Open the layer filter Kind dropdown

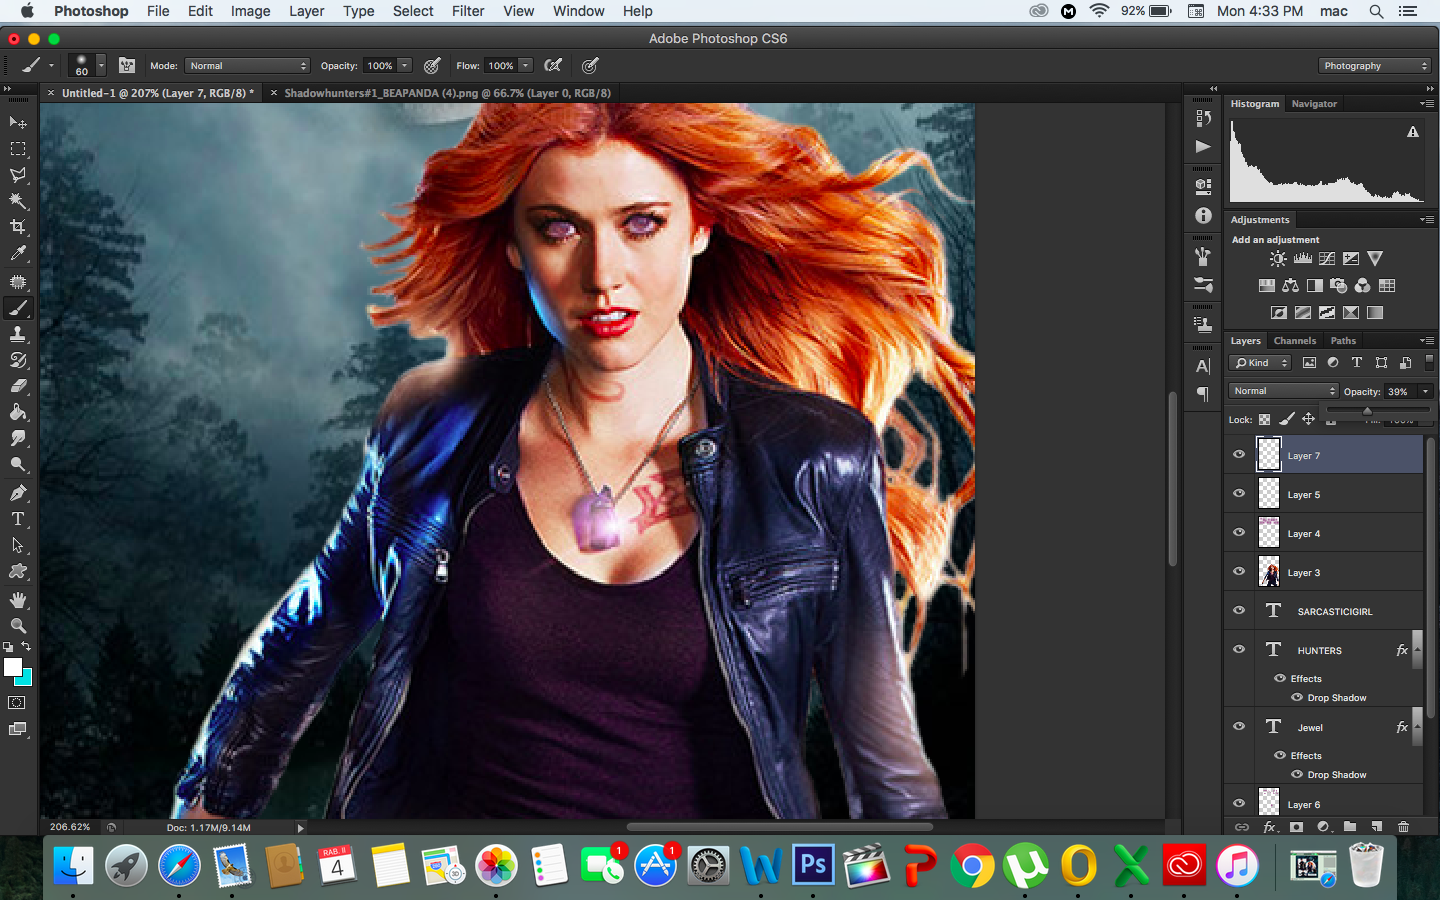(1260, 363)
